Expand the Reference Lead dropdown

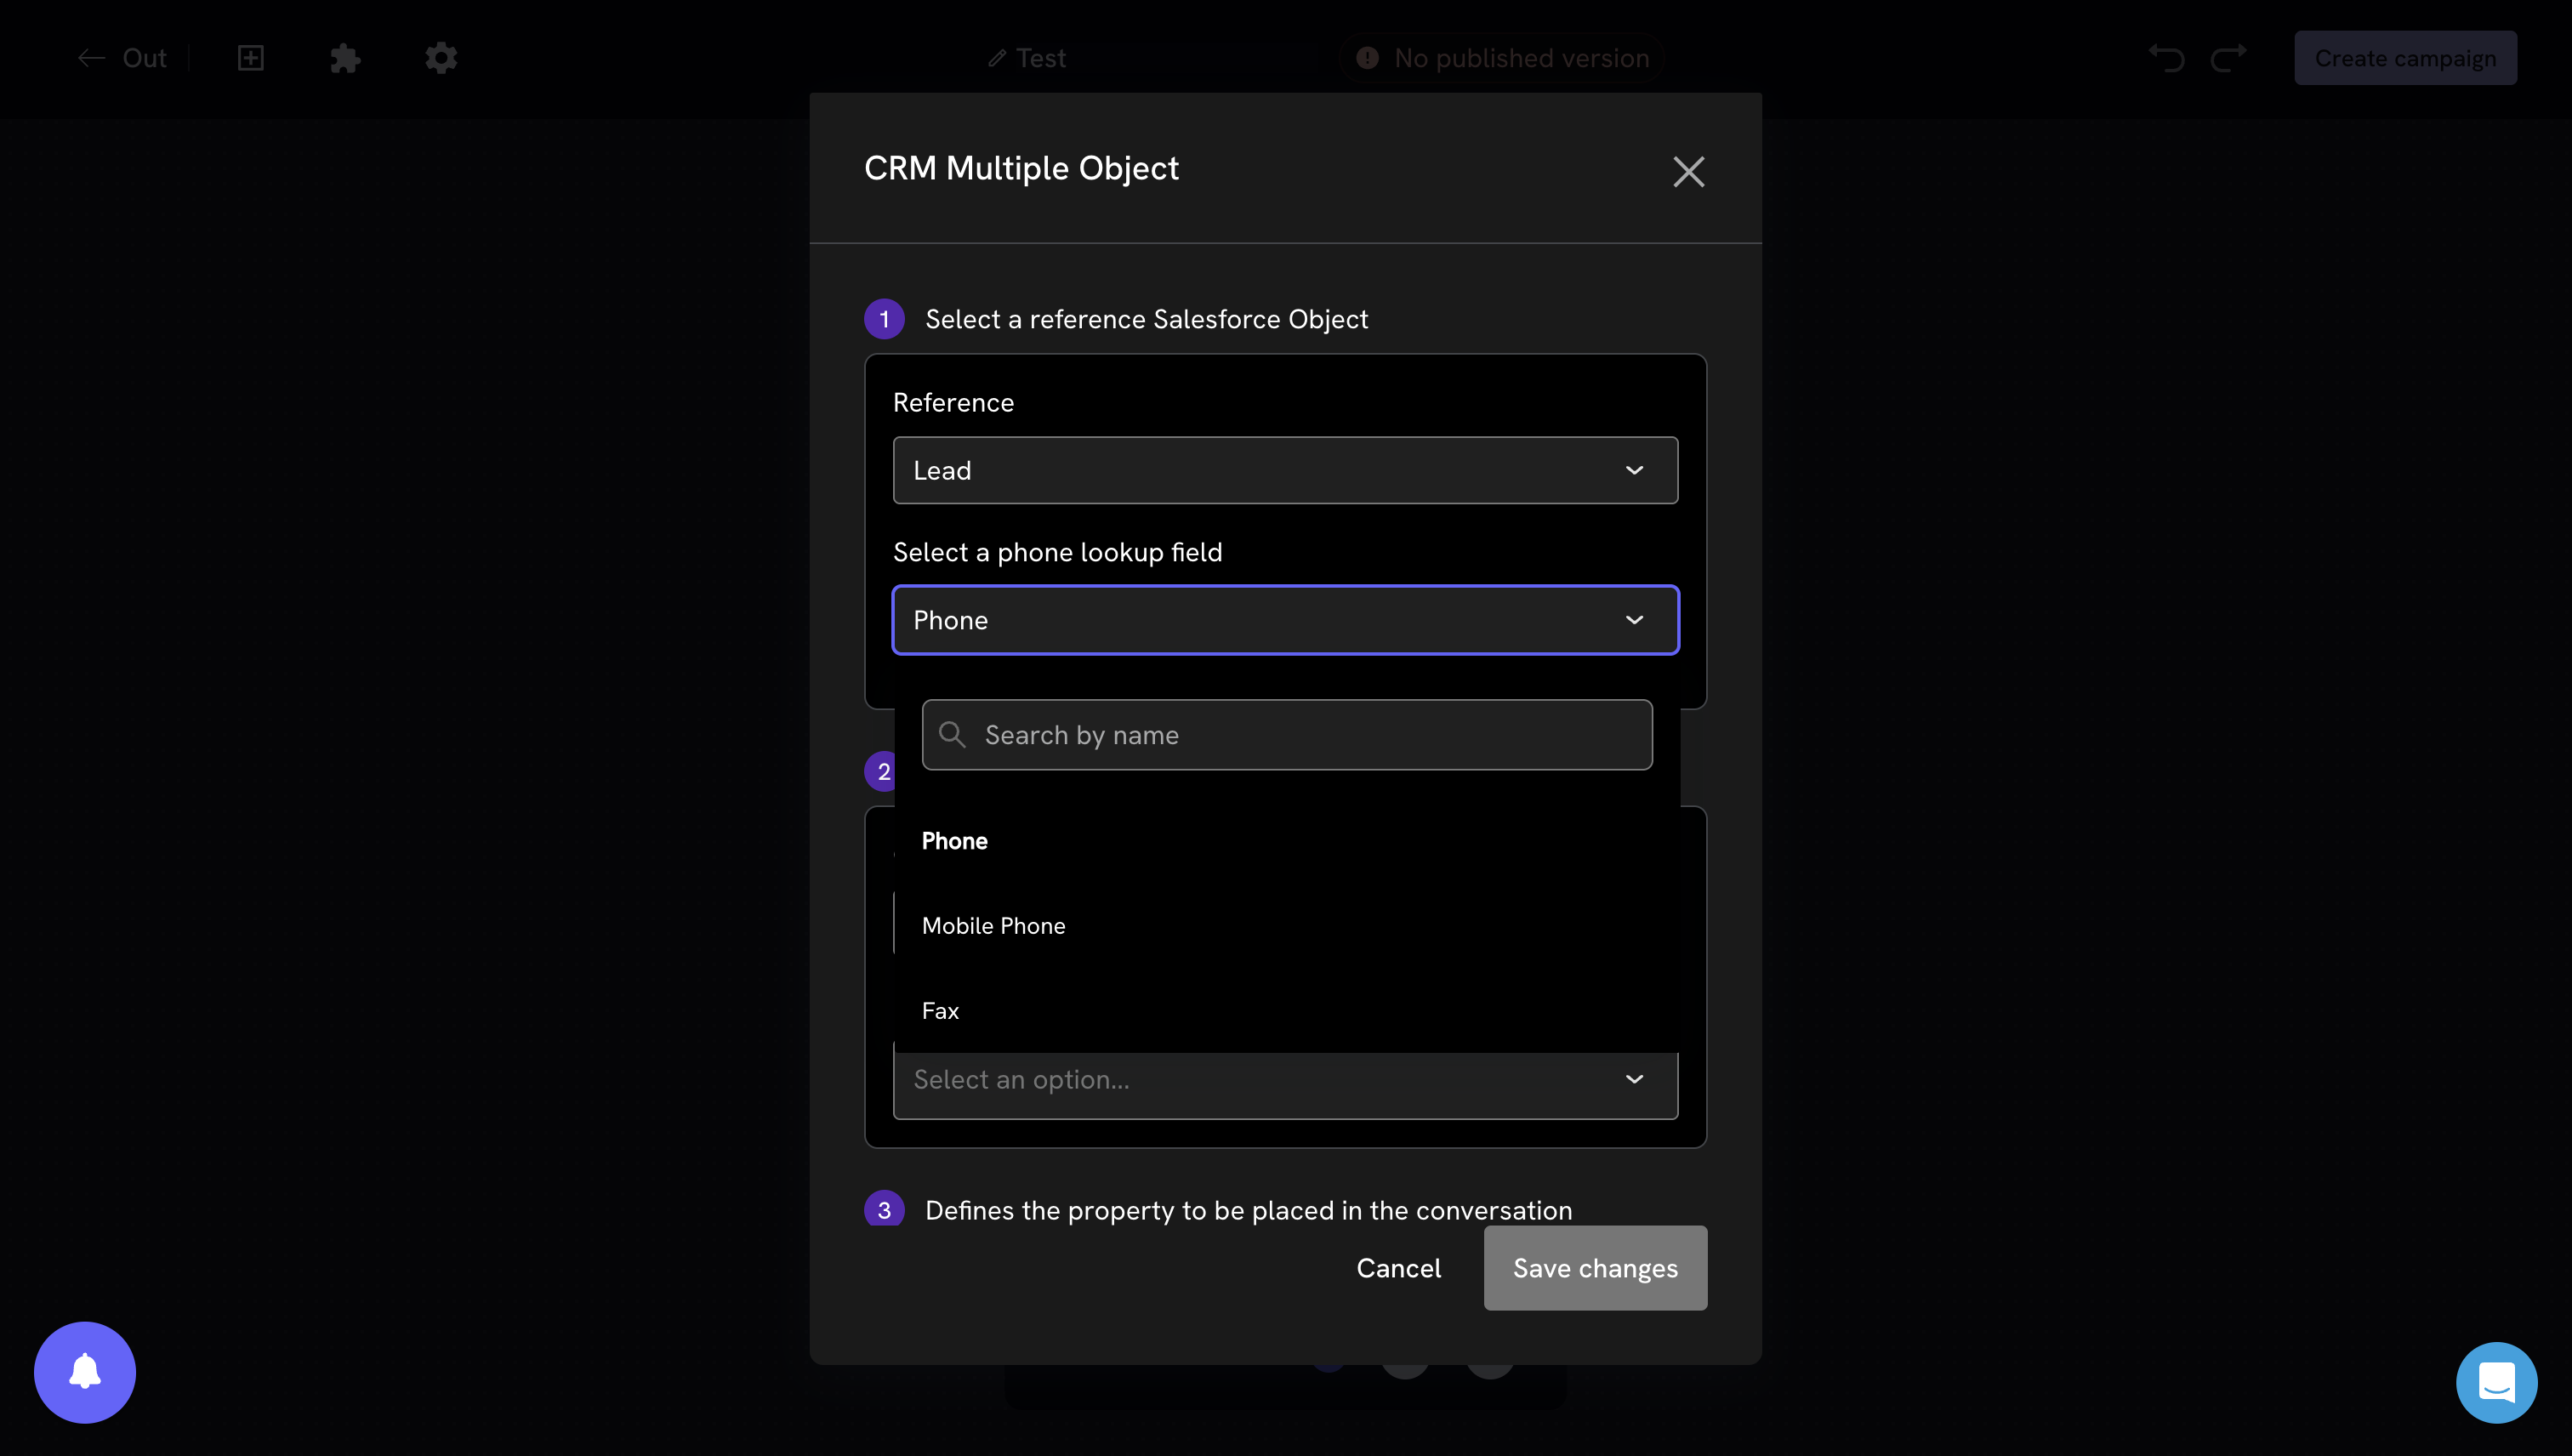point(1285,470)
